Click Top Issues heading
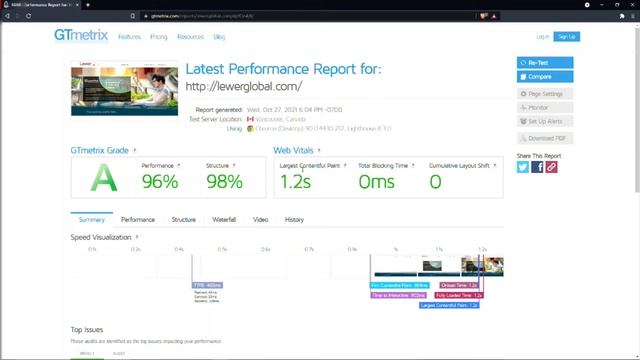Image resolution: width=640 pixels, height=360 pixels. [x=87, y=330]
